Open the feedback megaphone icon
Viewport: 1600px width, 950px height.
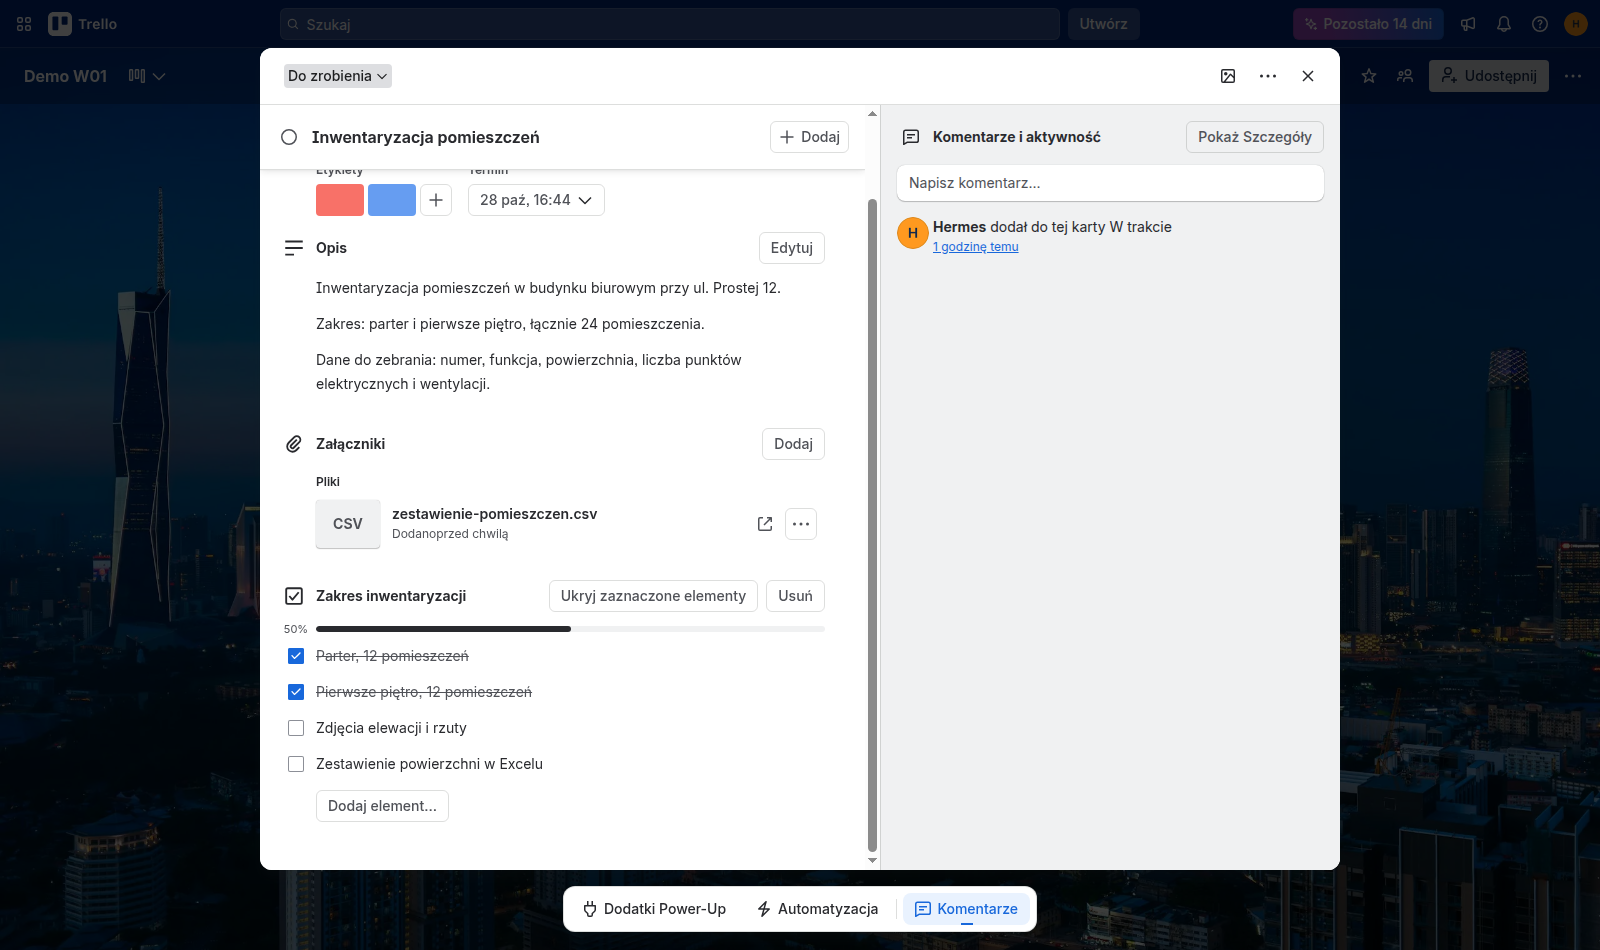click(x=1468, y=24)
